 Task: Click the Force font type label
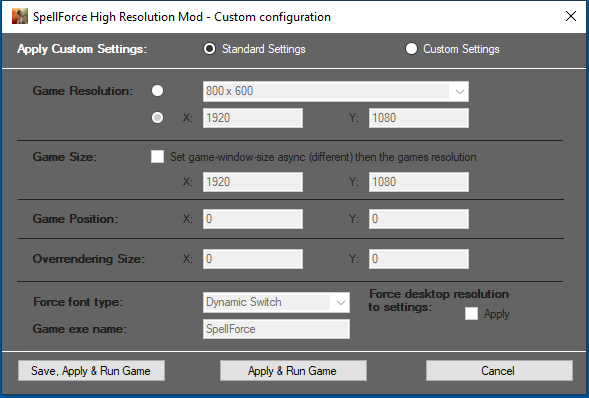[x=78, y=302]
